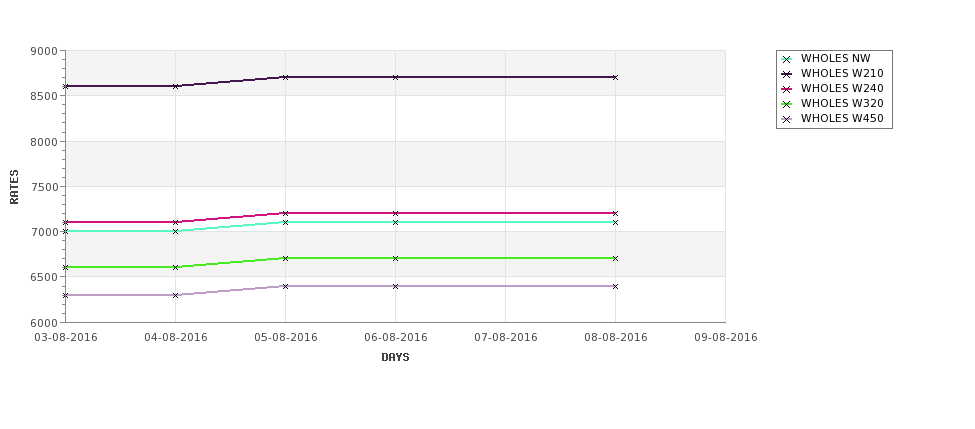
Task: Click the DAYS axis title
Action: point(395,358)
